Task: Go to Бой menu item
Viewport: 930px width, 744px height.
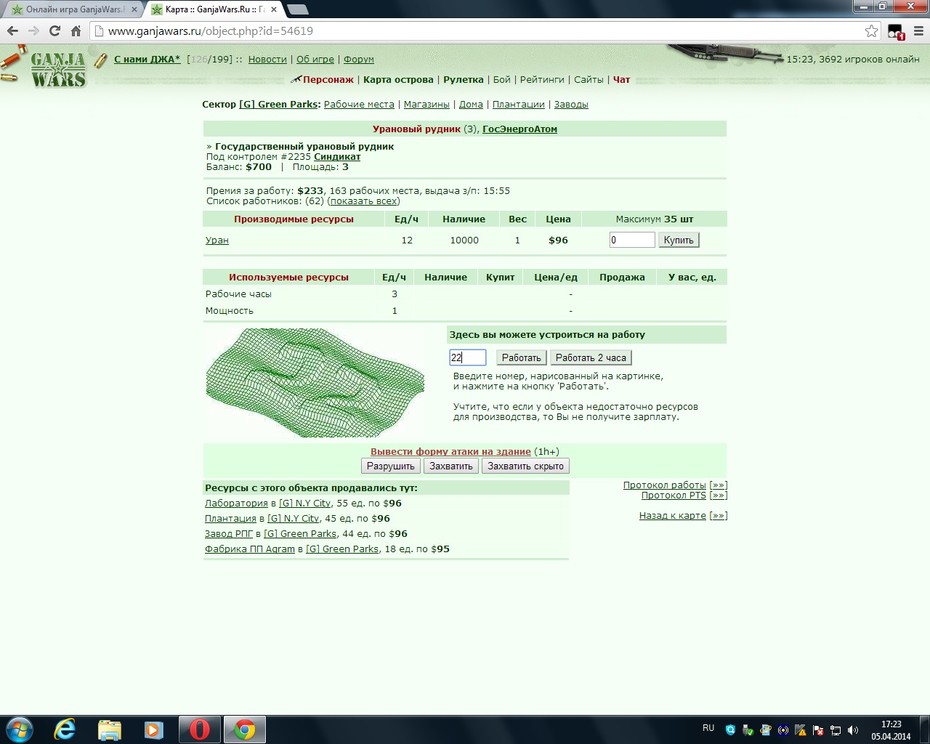Action: click(x=502, y=80)
